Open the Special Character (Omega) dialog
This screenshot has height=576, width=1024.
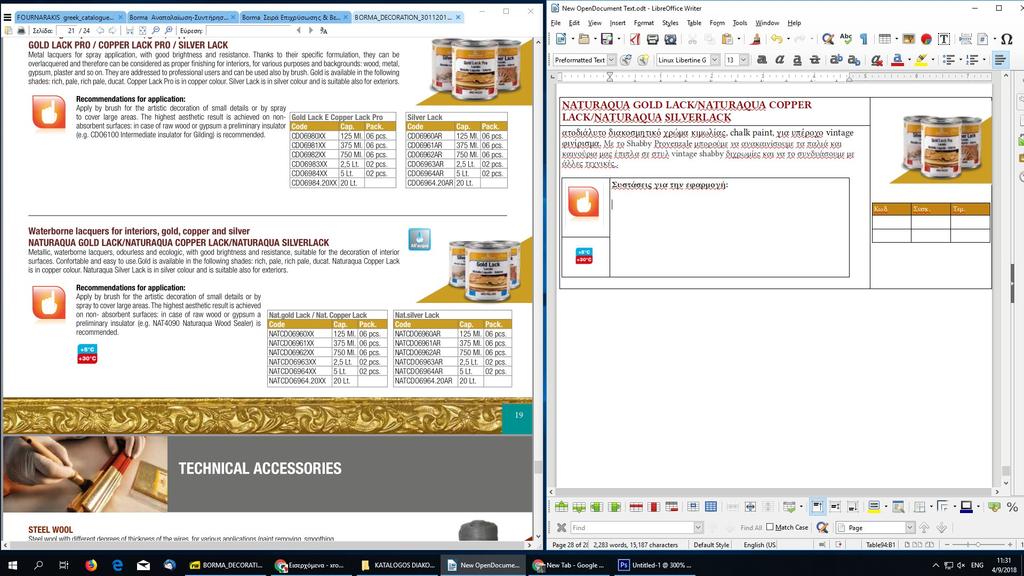[1006, 39]
